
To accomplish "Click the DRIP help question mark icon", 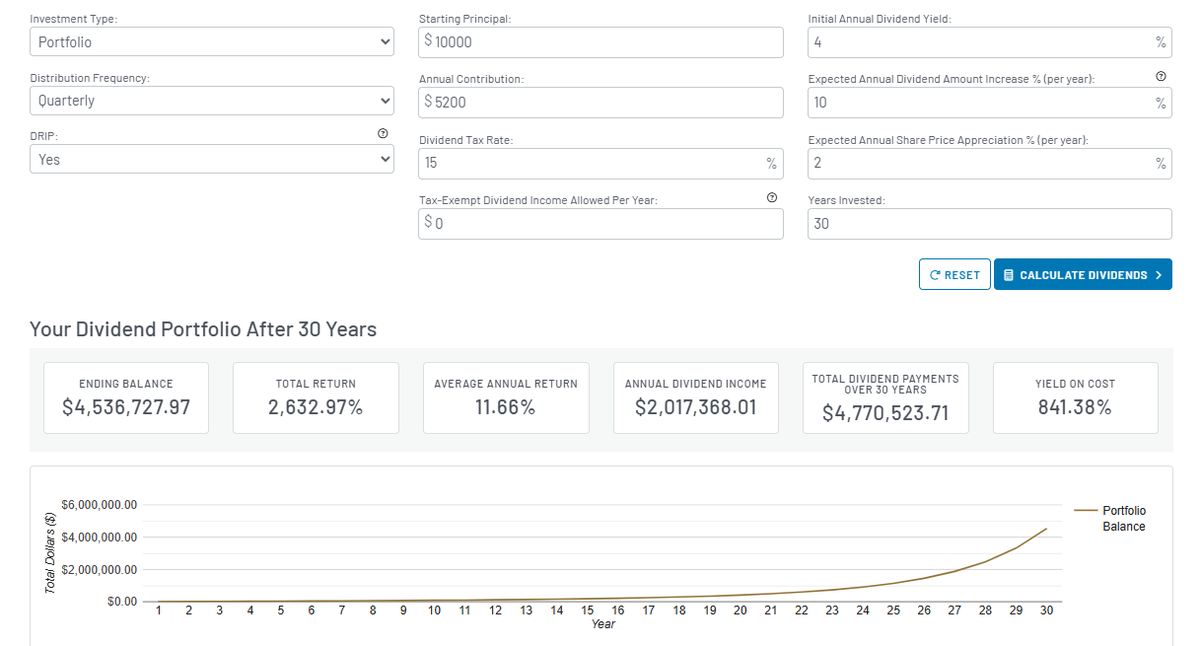I will click(382, 133).
